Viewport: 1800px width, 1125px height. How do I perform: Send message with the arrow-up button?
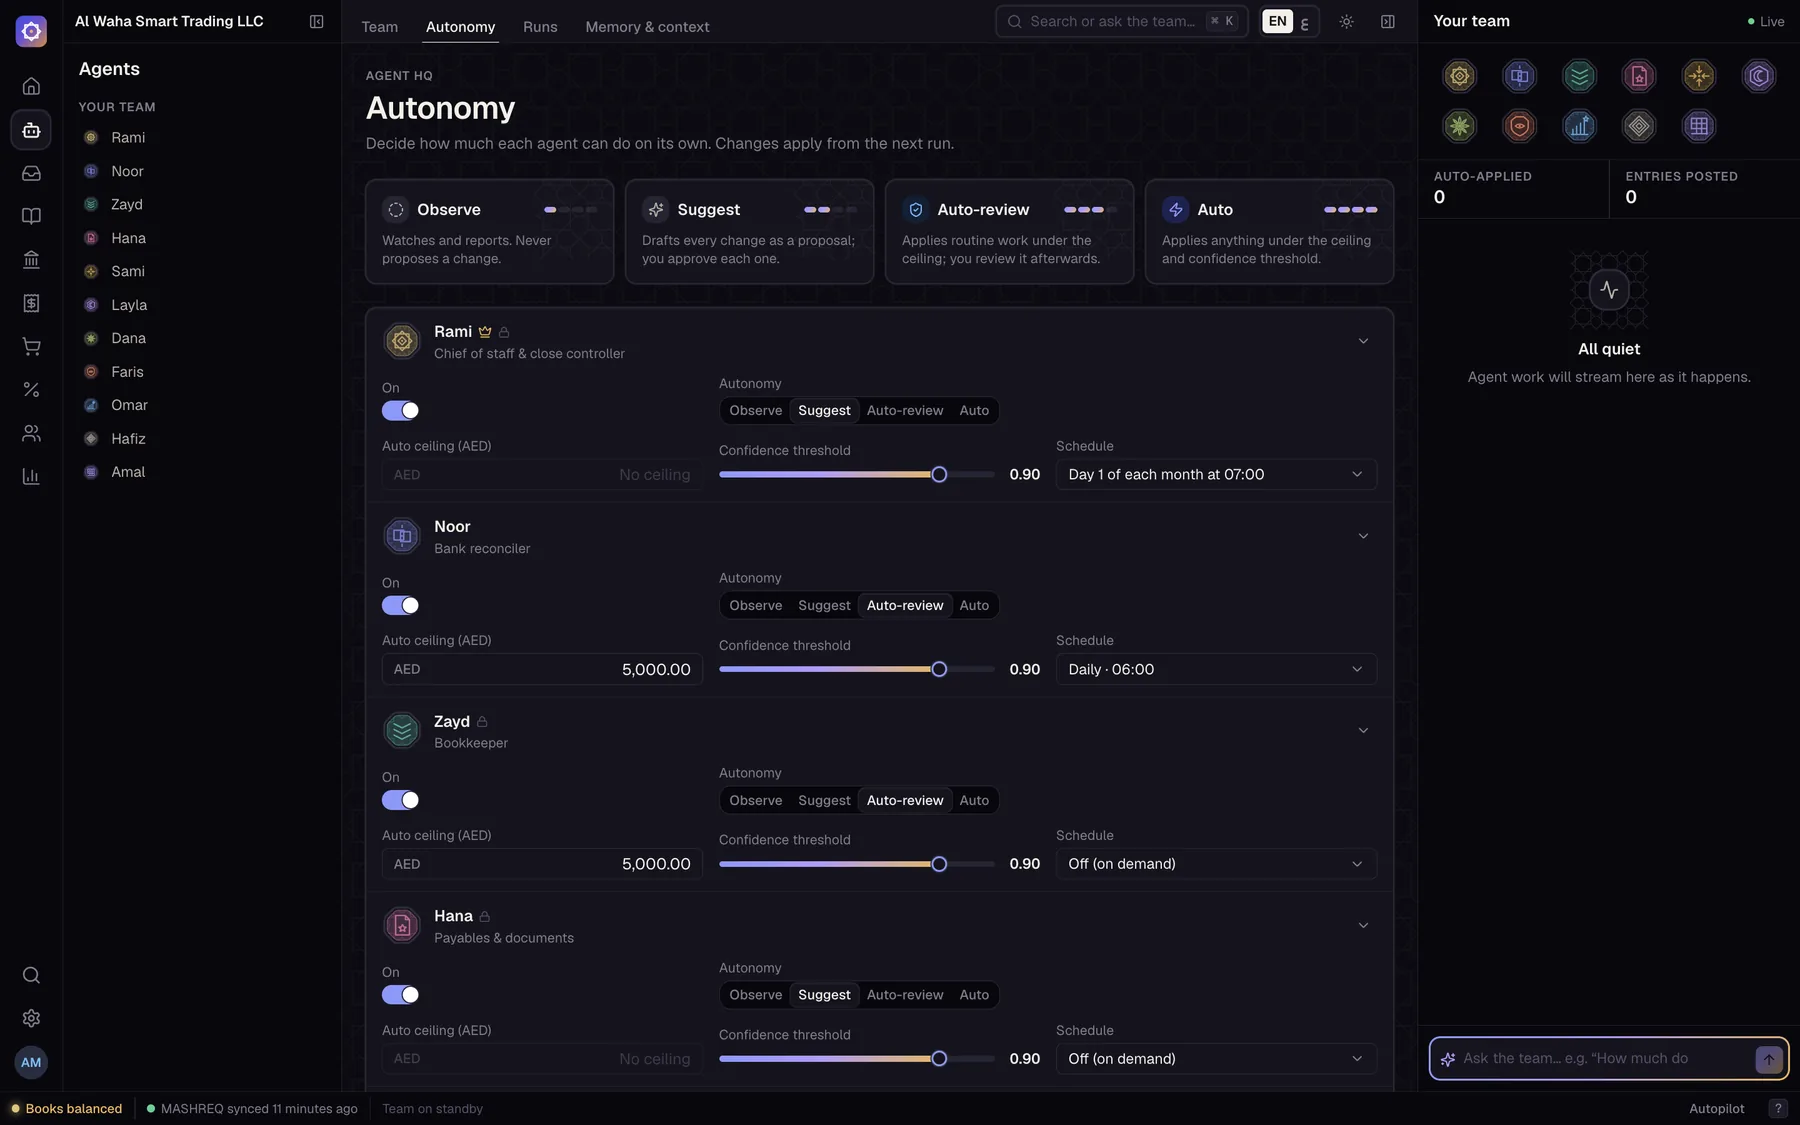point(1768,1059)
